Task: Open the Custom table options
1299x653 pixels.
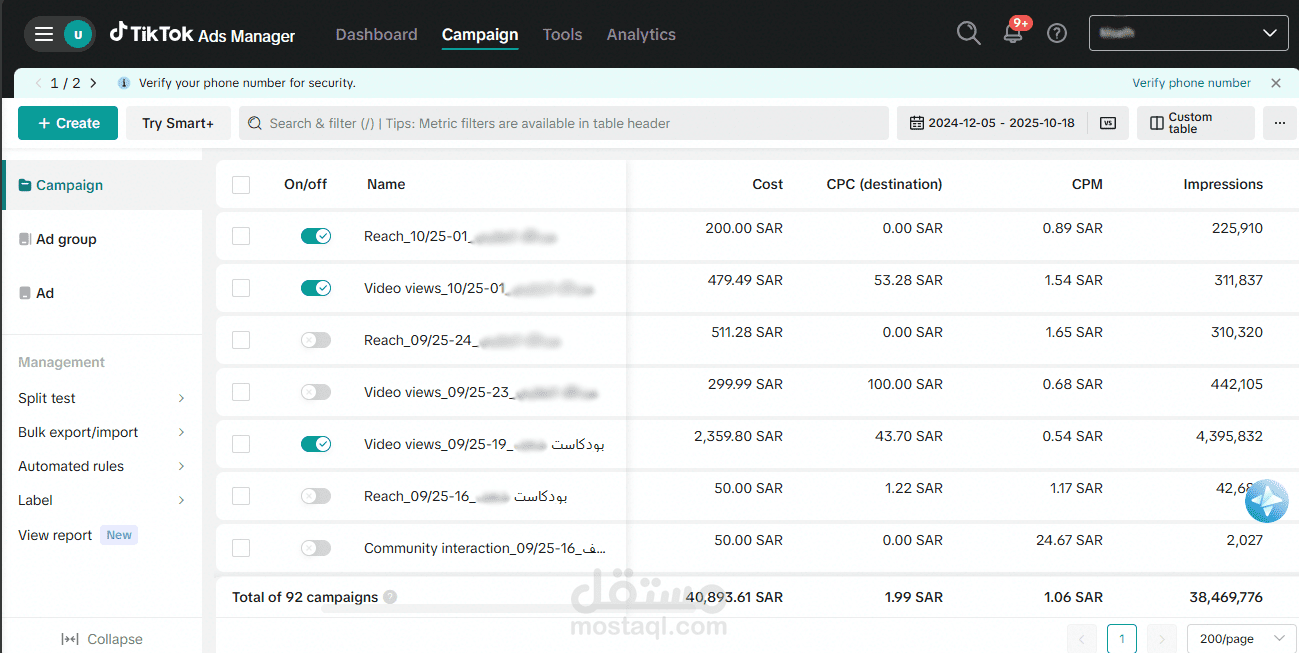Action: (x=1195, y=123)
